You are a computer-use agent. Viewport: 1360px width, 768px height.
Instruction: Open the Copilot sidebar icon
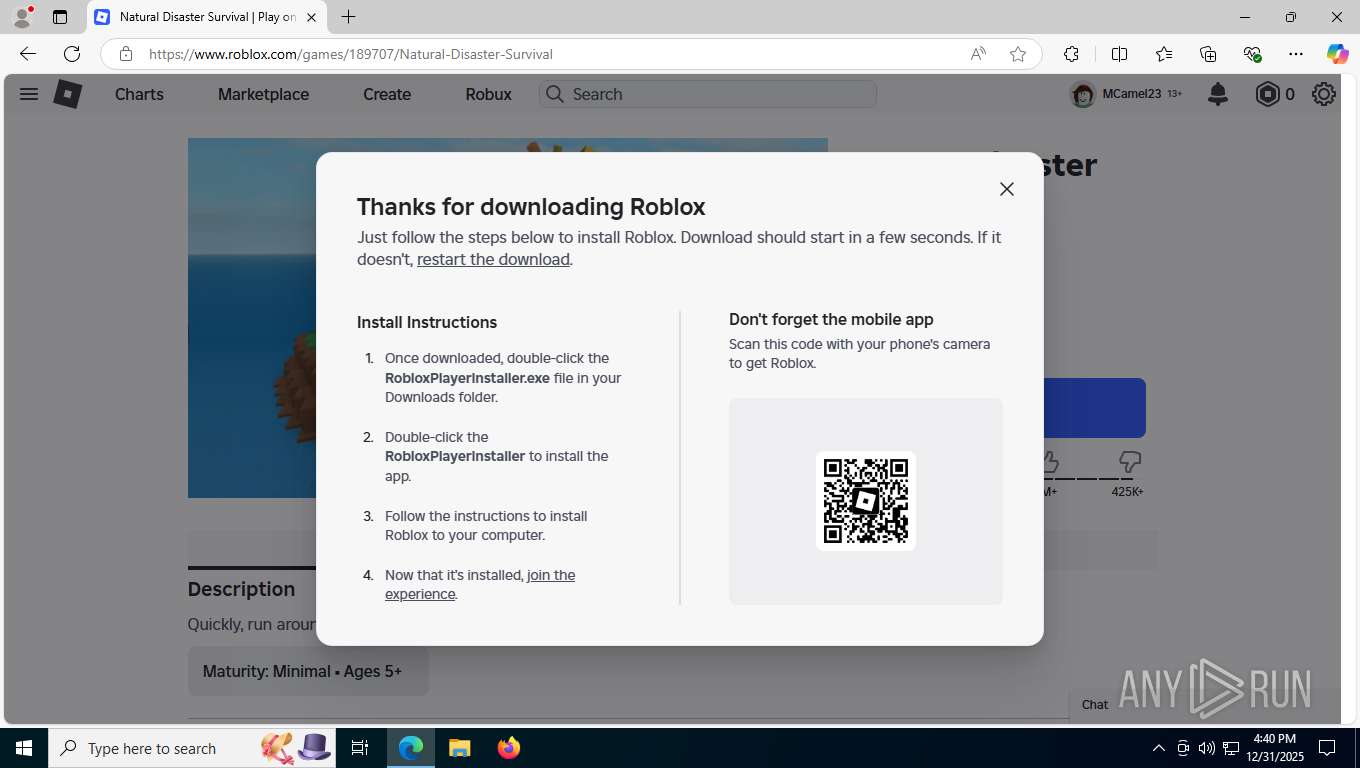pyautogui.click(x=1338, y=54)
